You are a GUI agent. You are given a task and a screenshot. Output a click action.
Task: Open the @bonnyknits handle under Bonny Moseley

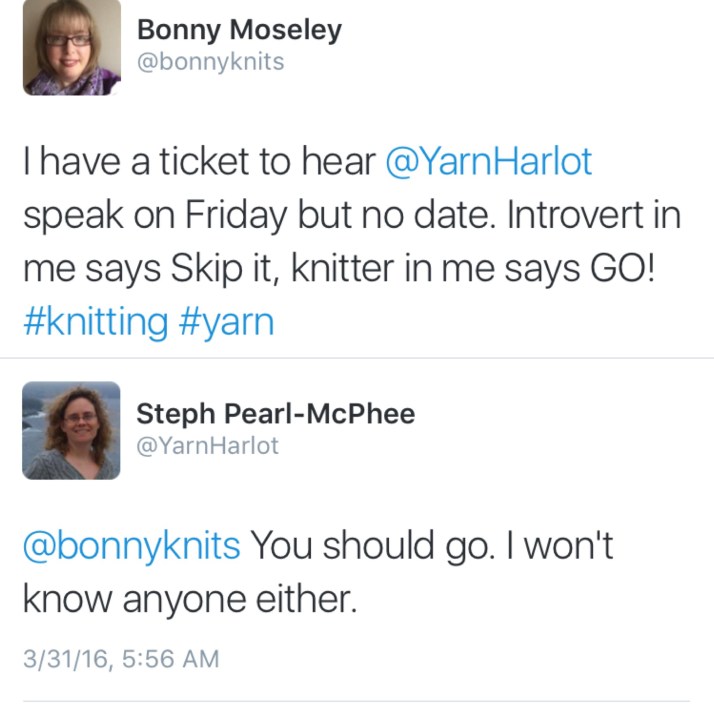click(x=210, y=62)
